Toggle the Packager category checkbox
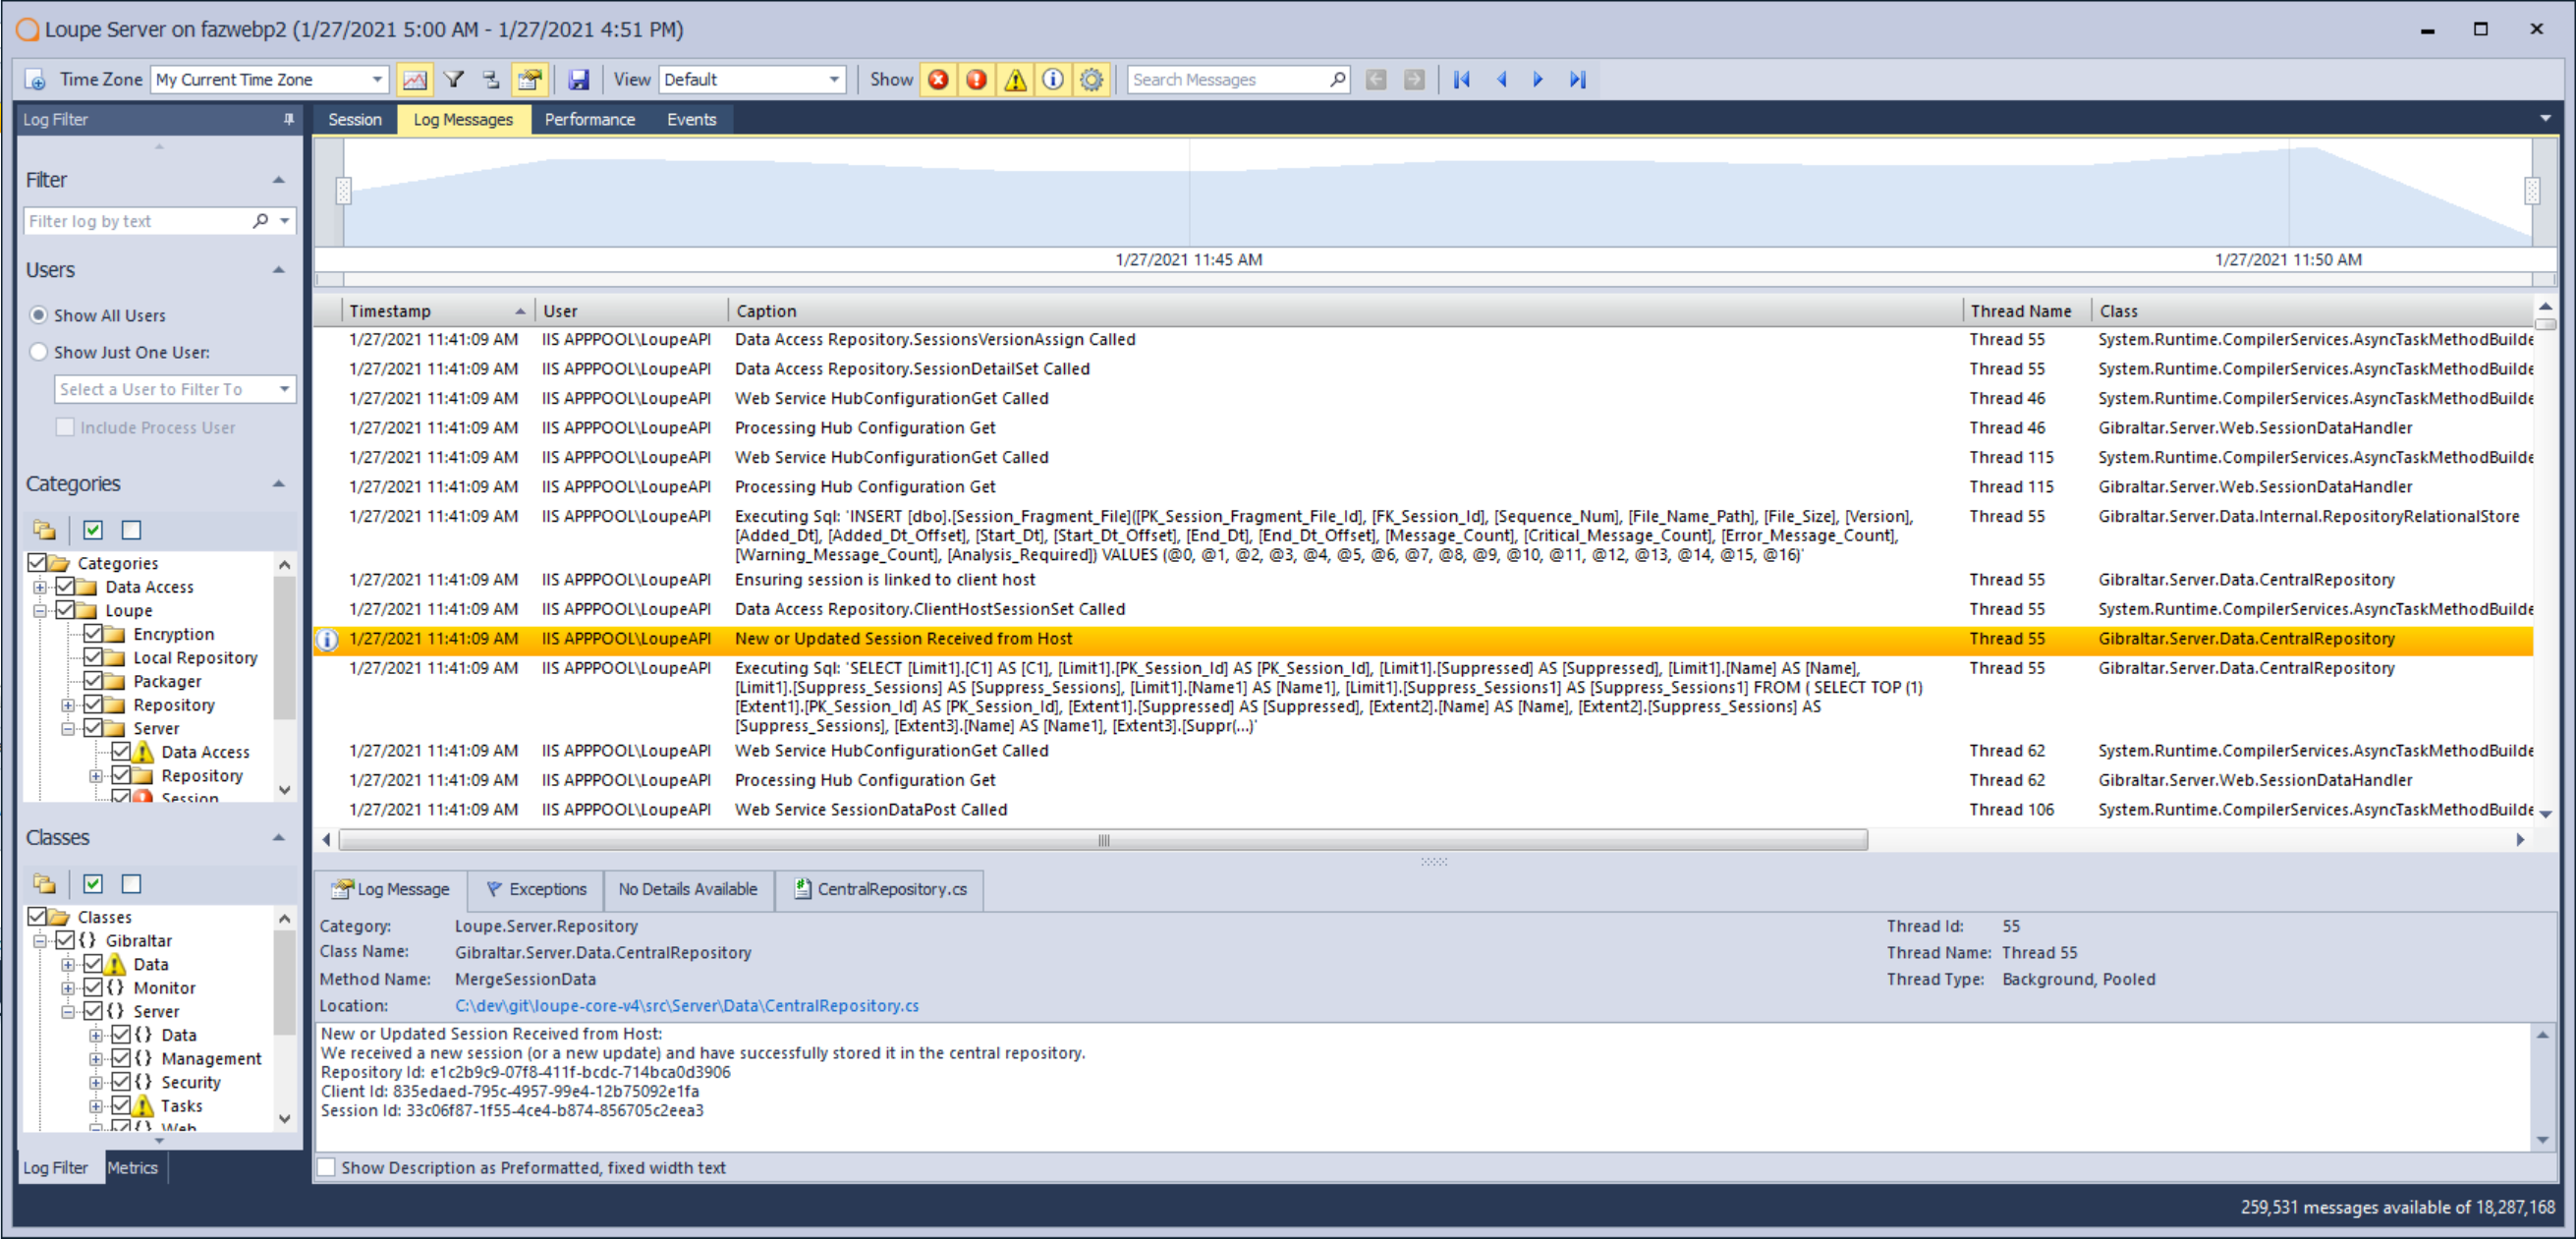Image resolution: width=2576 pixels, height=1239 pixels. 93,681
